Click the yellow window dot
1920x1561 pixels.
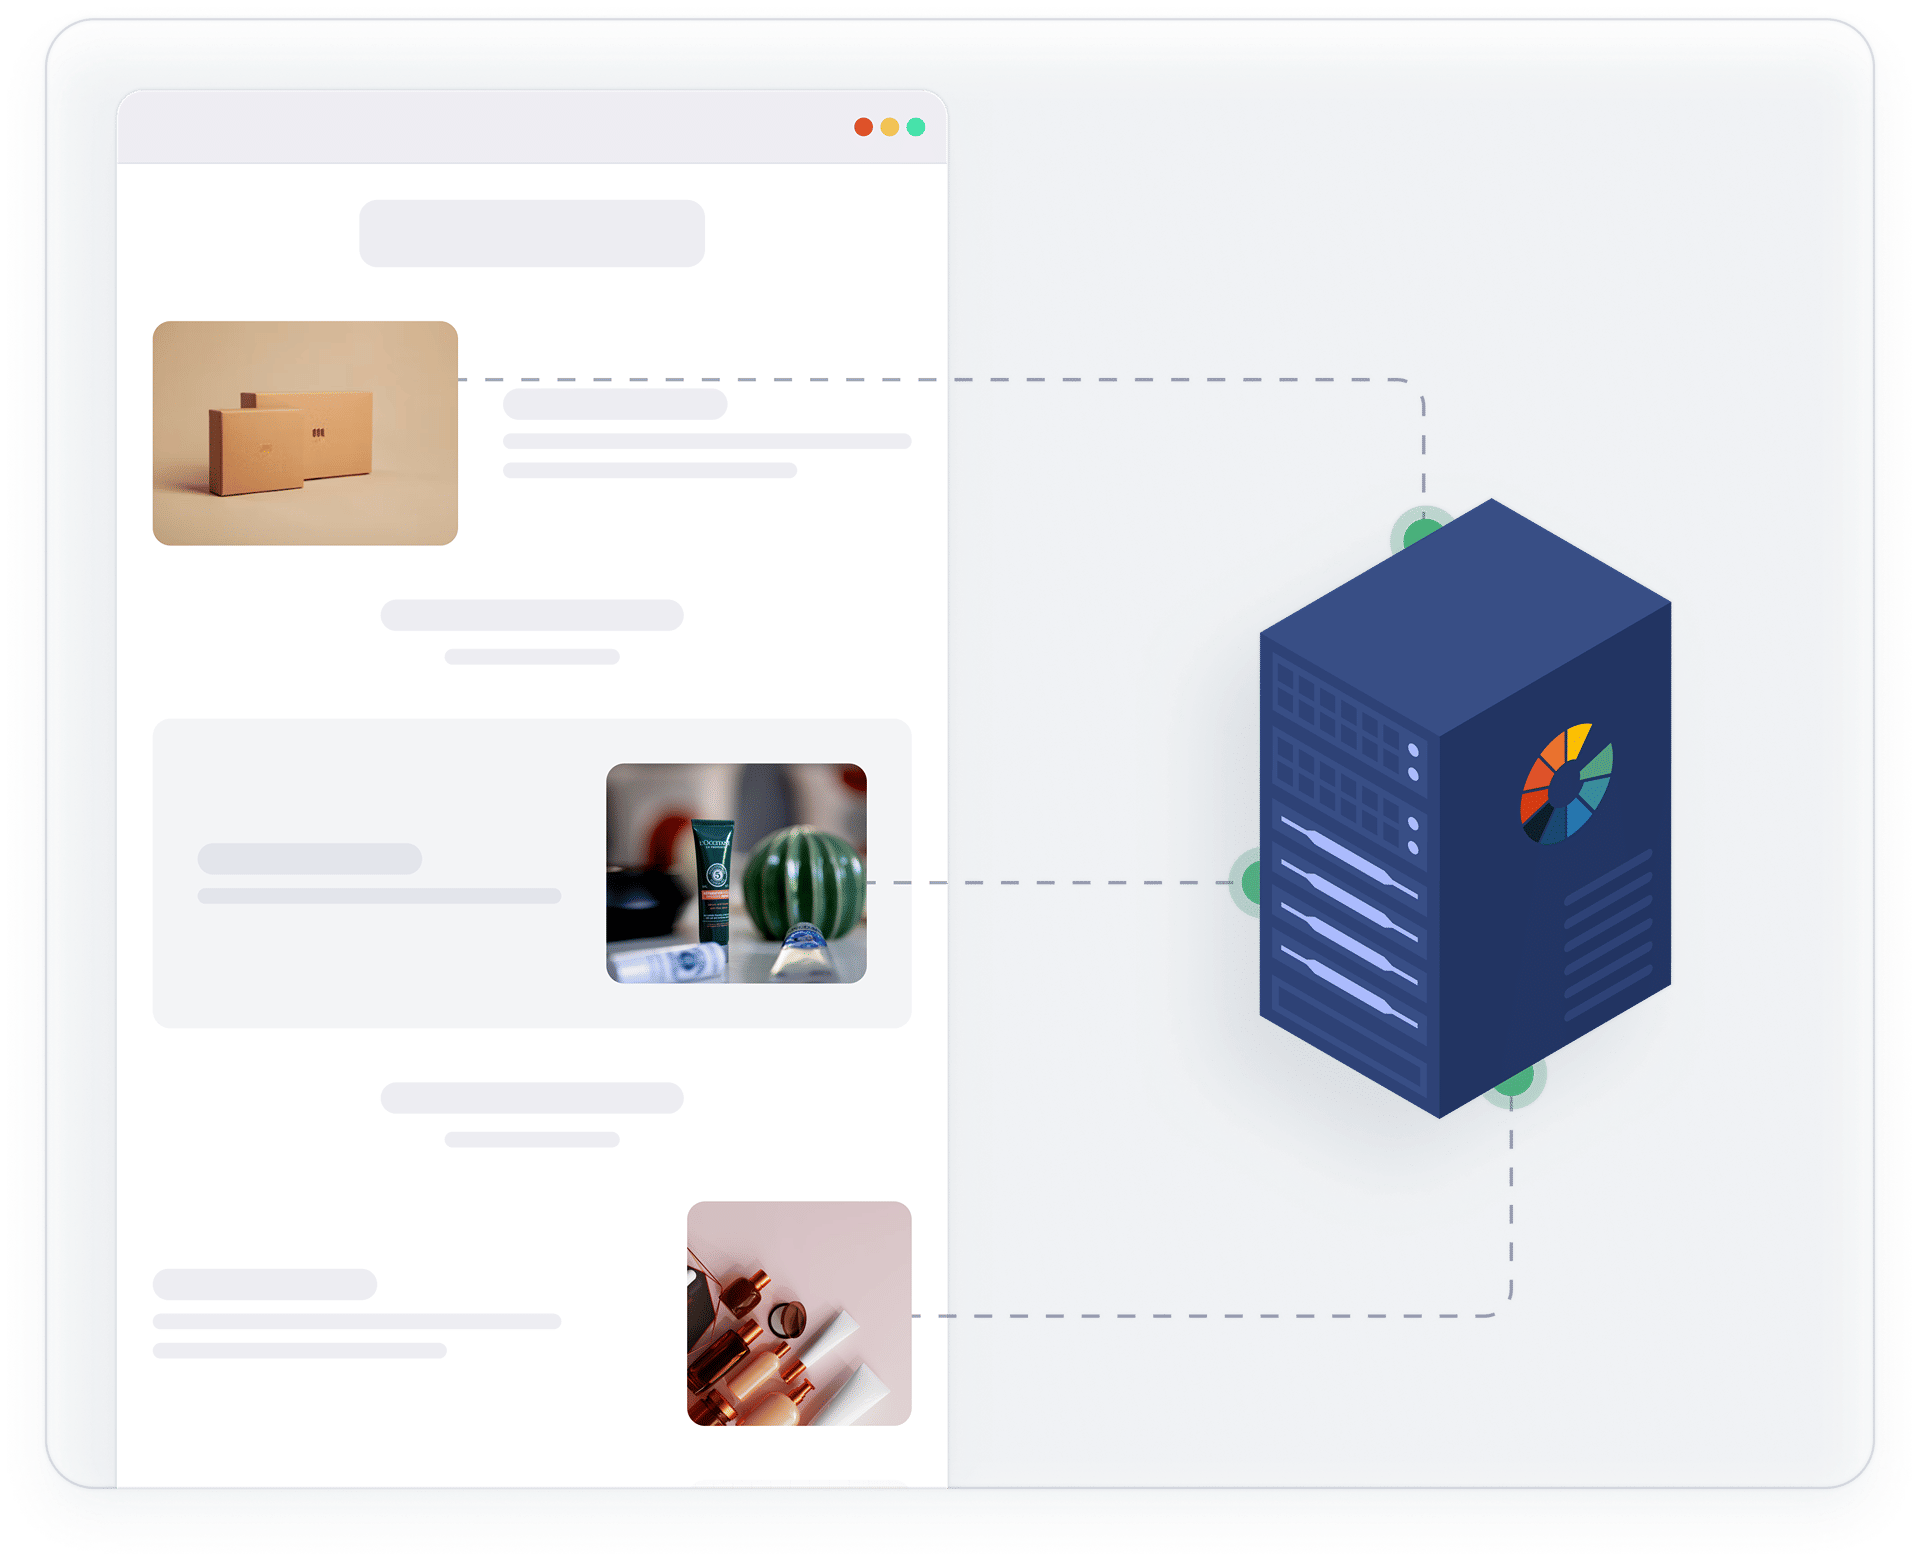tap(889, 127)
